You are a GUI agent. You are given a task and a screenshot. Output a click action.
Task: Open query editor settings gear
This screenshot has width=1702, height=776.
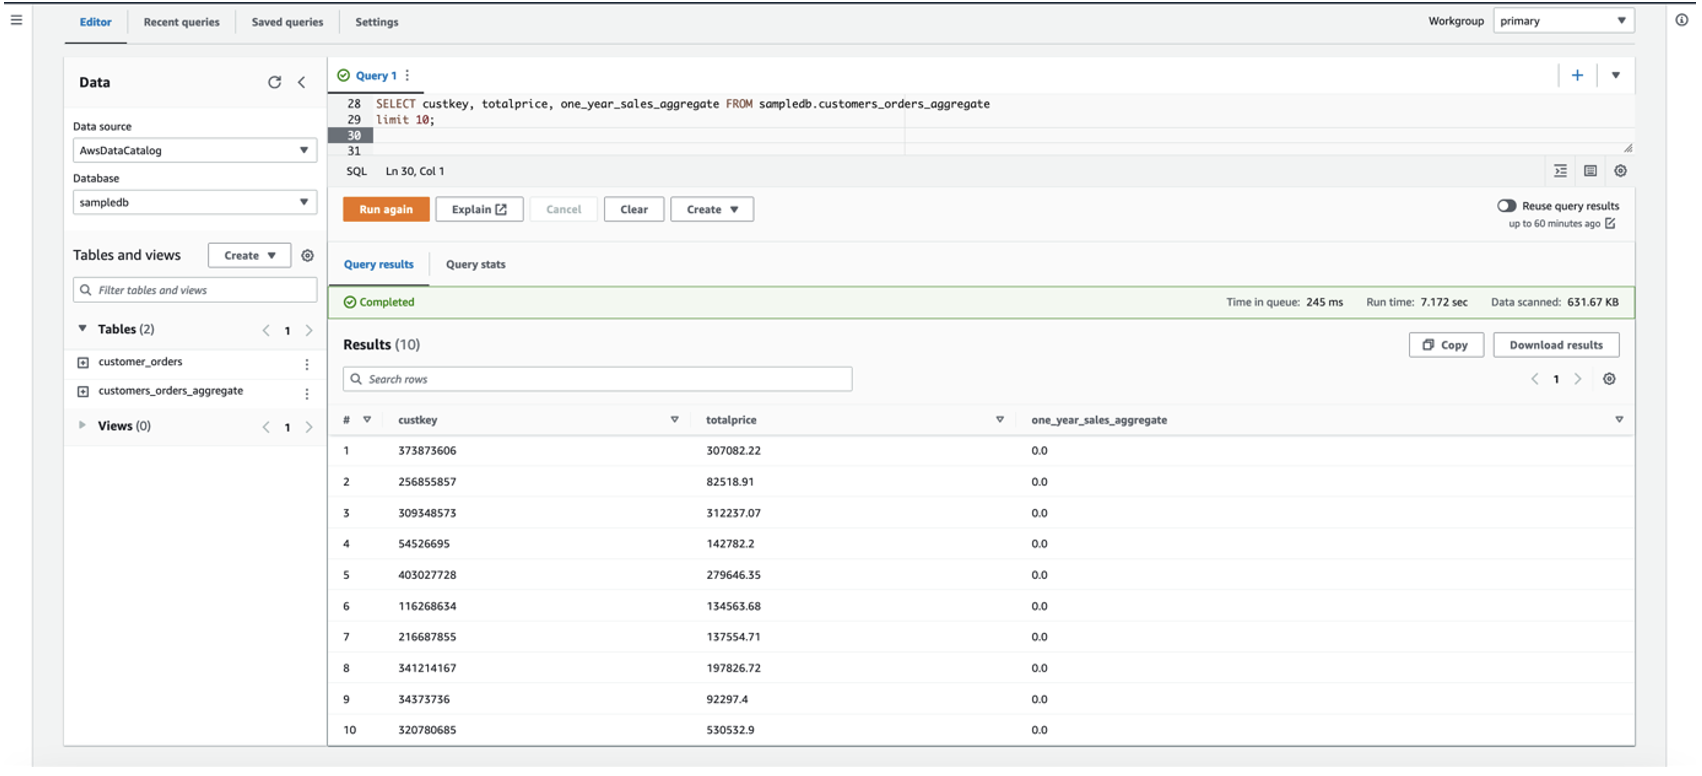coord(1620,171)
